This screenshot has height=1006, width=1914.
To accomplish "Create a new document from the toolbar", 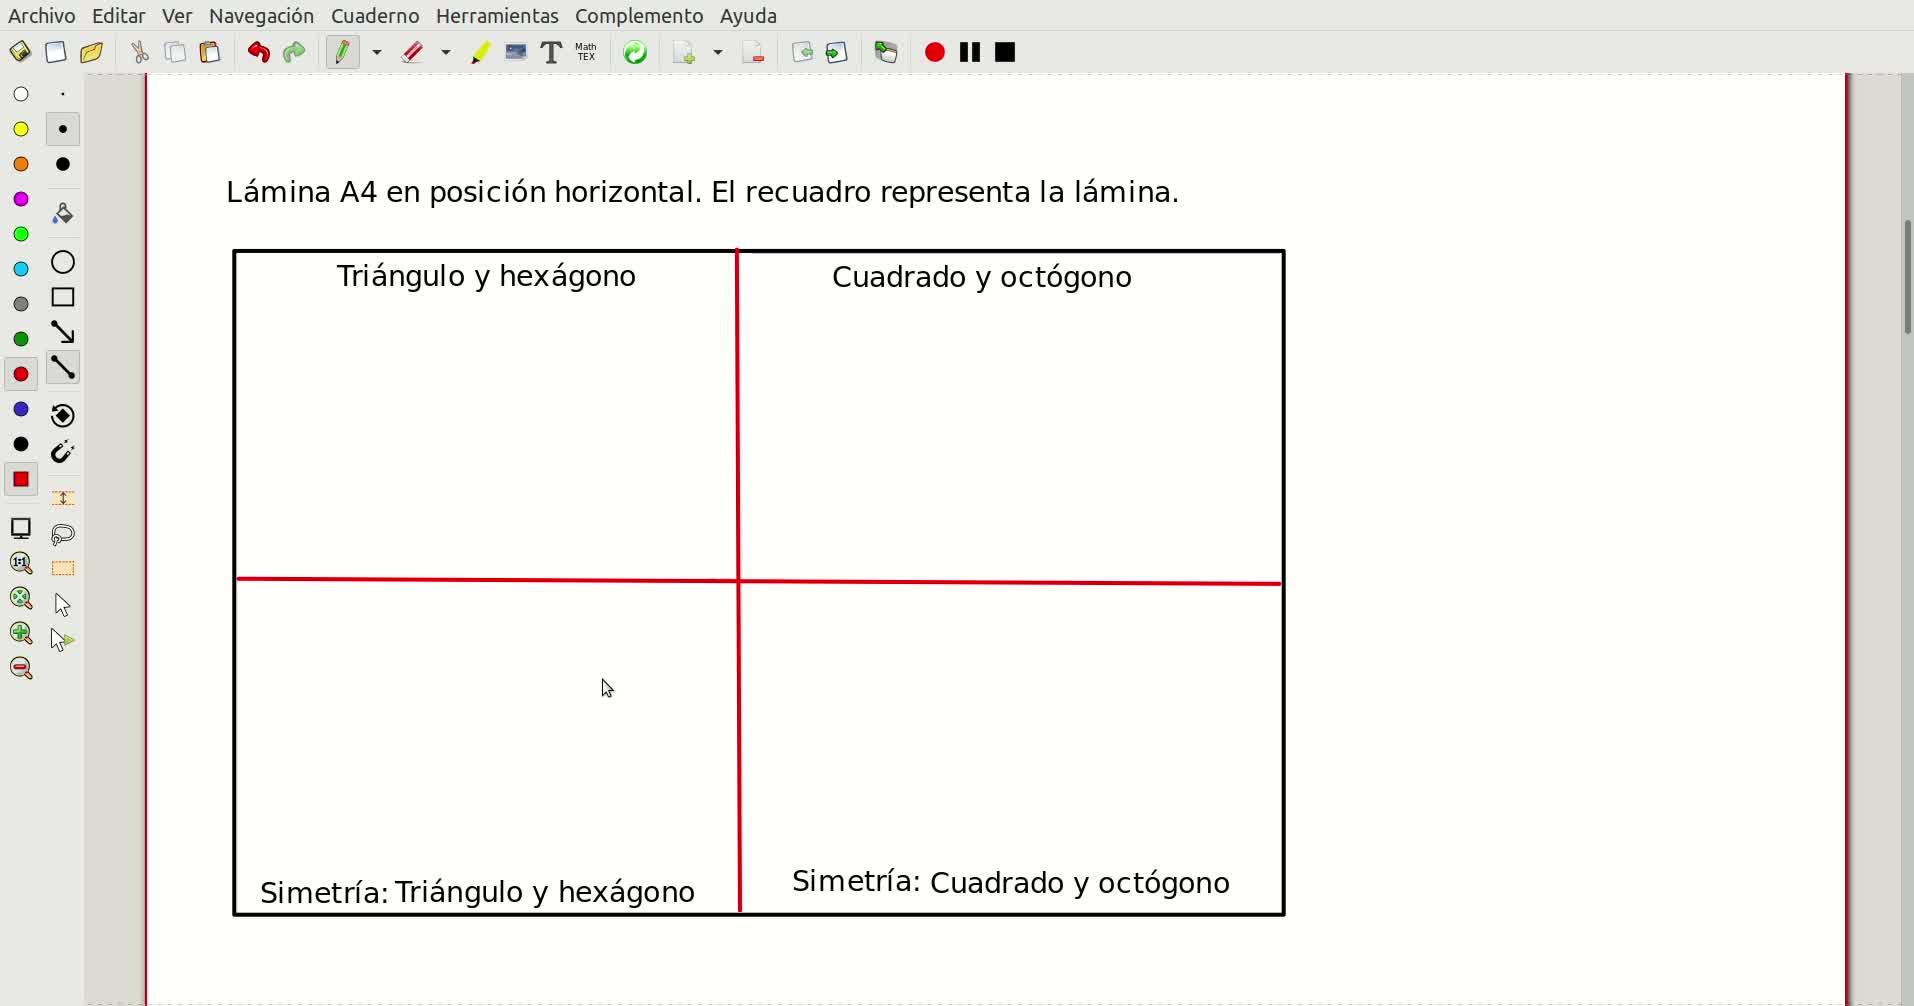I will pos(56,52).
